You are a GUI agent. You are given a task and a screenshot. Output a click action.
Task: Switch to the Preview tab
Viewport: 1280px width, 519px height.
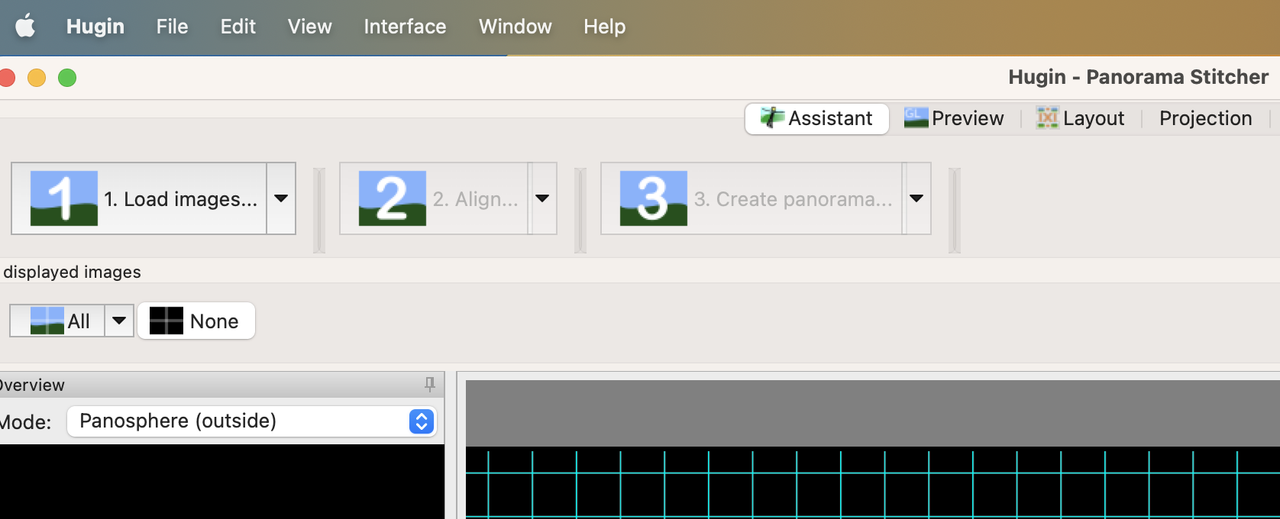pyautogui.click(x=954, y=118)
